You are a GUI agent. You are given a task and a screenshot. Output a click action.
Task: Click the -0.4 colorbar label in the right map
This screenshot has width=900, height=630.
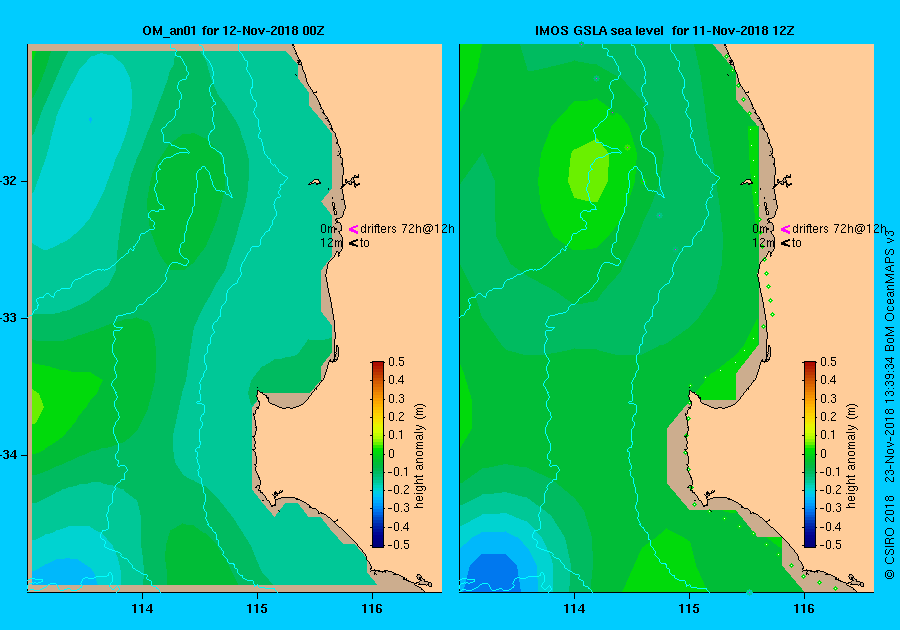pos(831,527)
